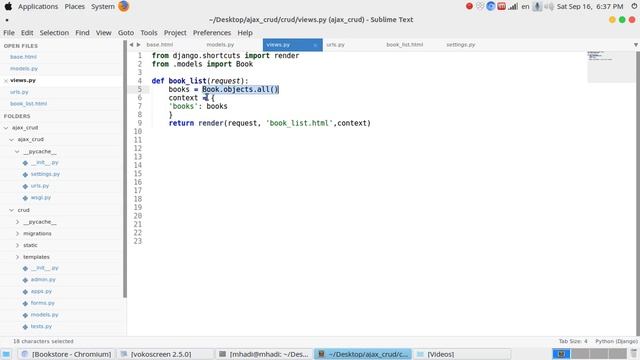Screen dimensions: 640x360
Task: Close views.py in Open Files list
Action: [x=6, y=81]
